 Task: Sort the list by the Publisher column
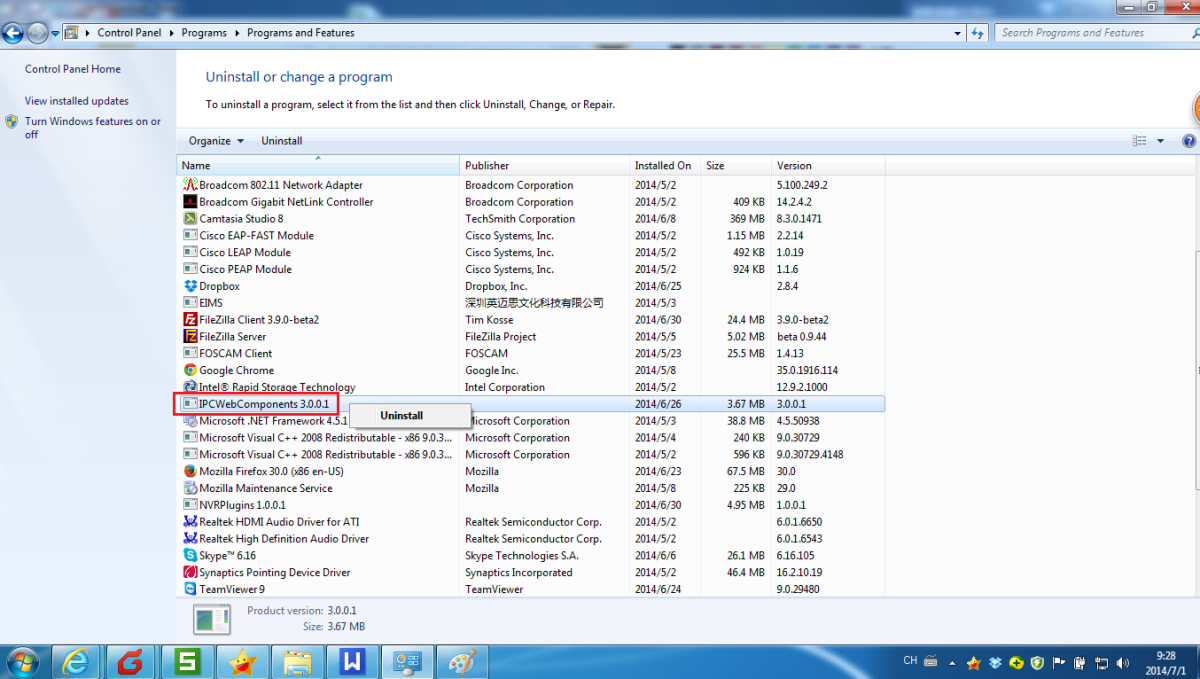coord(544,165)
